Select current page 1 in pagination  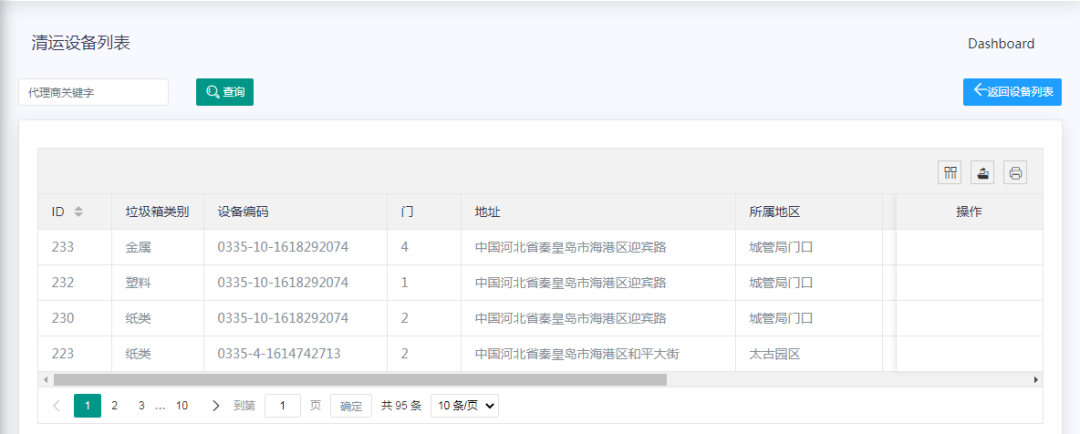tap(87, 406)
